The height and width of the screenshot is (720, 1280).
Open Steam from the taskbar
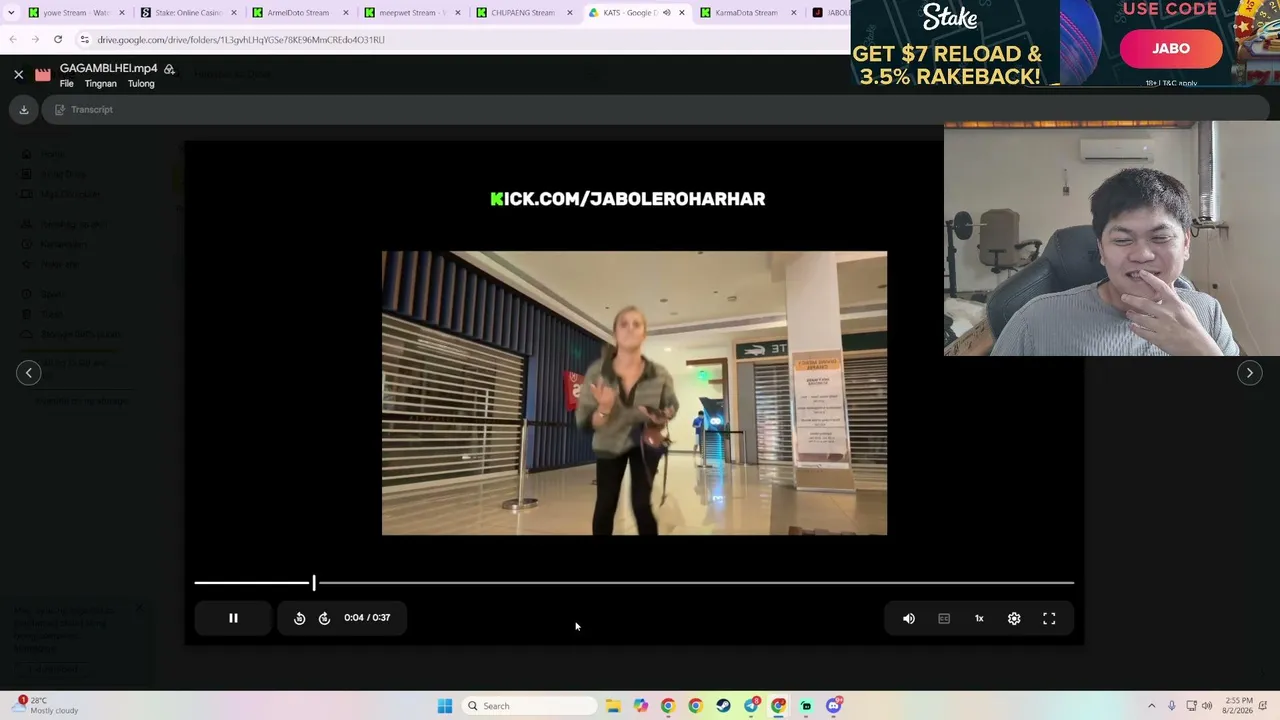[723, 706]
